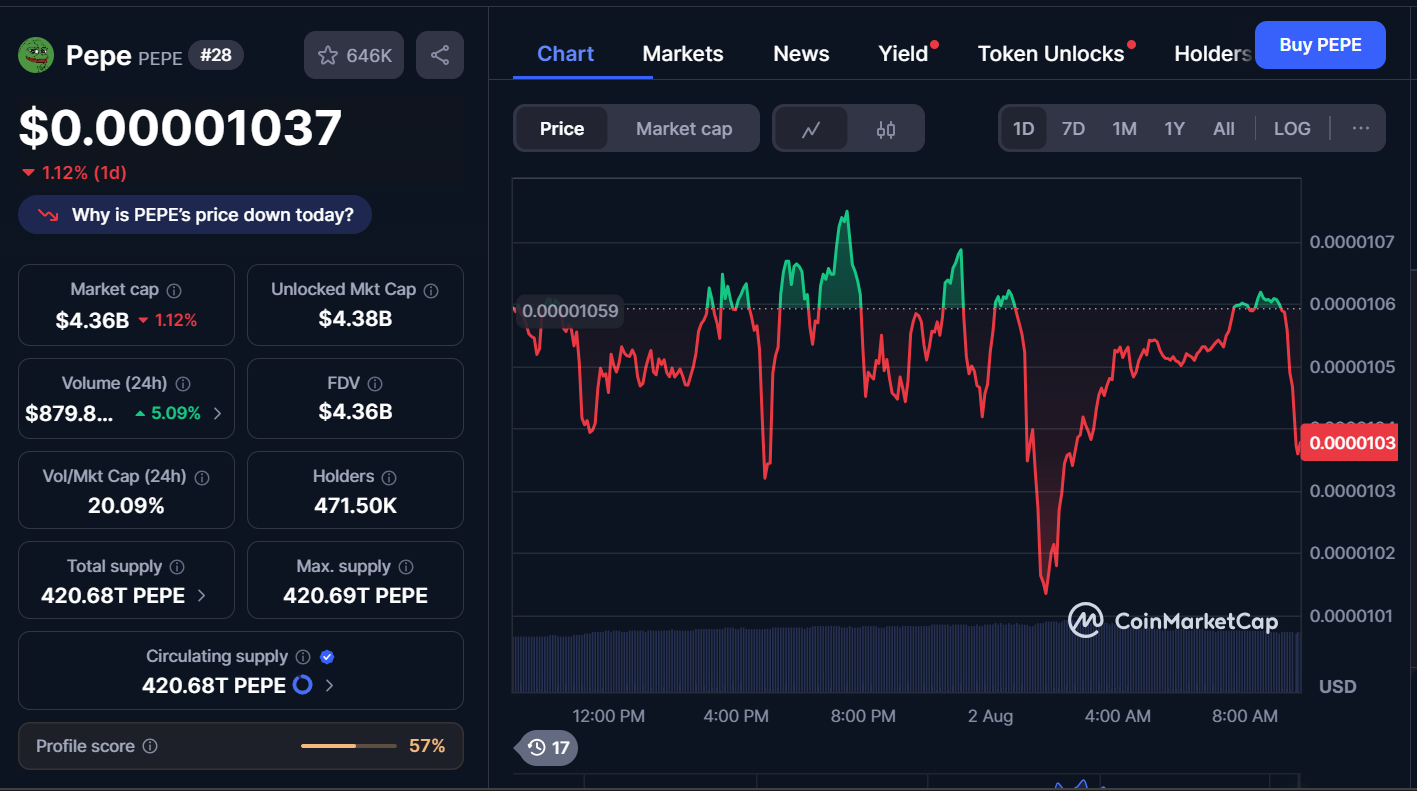This screenshot has width=1417, height=791.
Task: Open the Token Unlocks tab
Action: click(x=1051, y=54)
